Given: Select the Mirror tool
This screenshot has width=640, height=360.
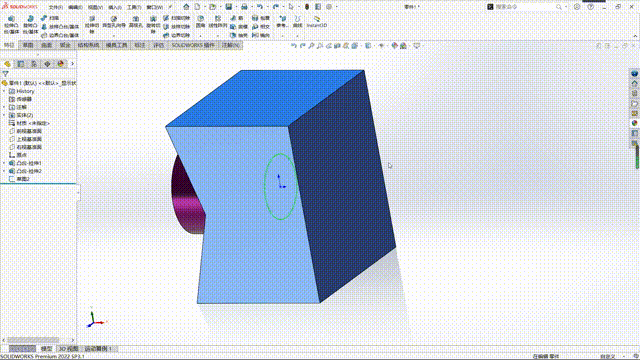Looking at the screenshot, I should (x=260, y=36).
